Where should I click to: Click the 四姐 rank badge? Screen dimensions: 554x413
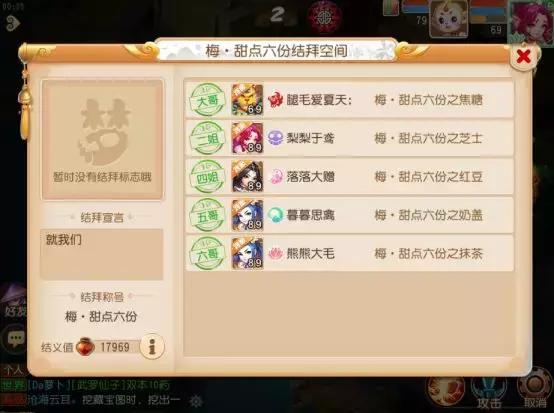tap(207, 177)
